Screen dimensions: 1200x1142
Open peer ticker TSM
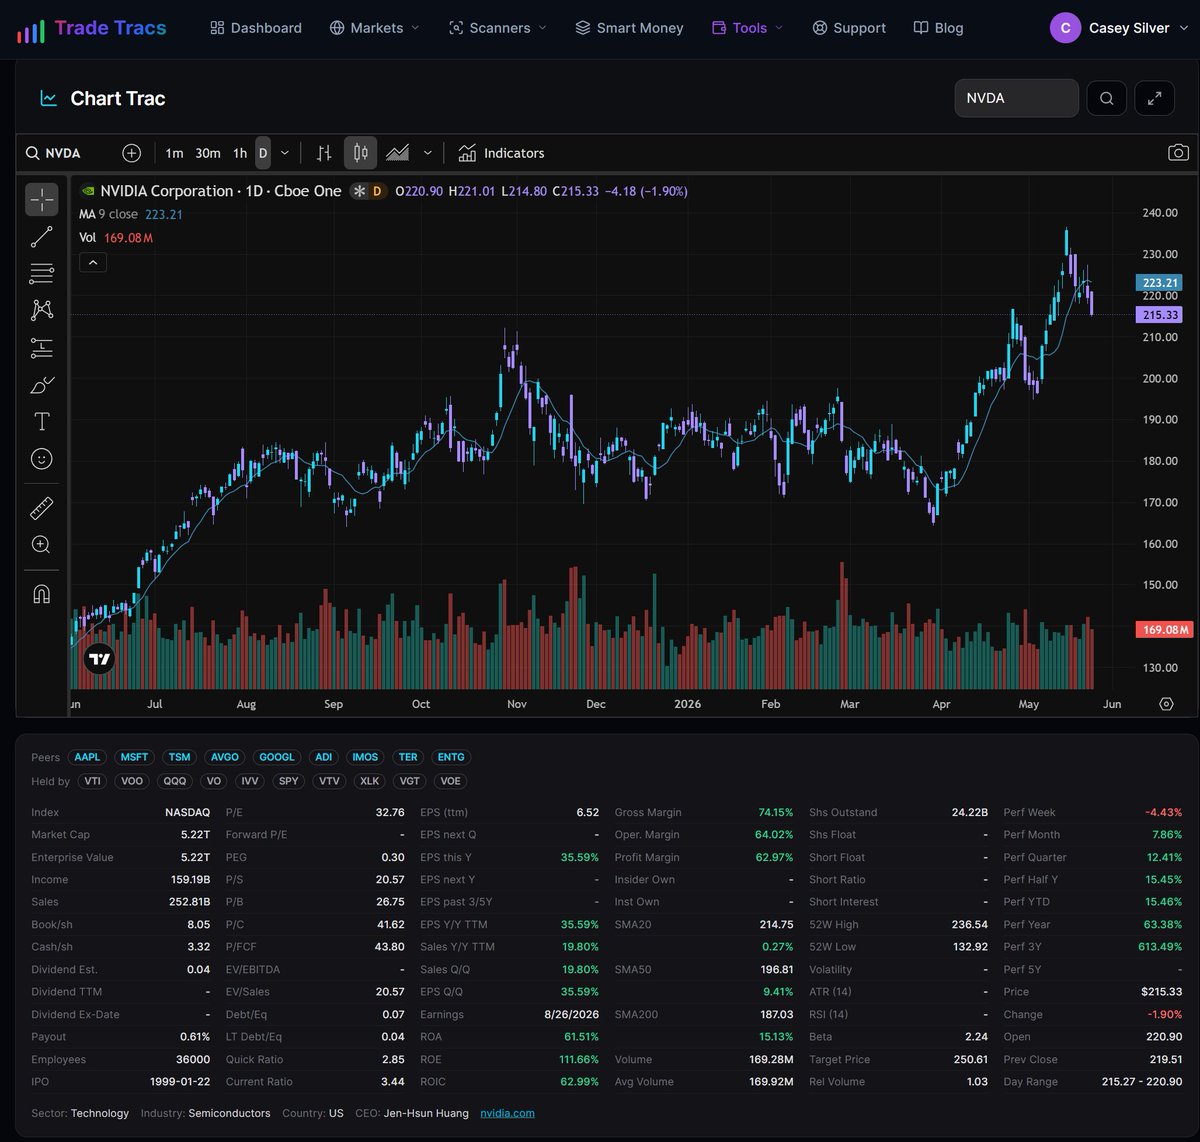point(179,757)
